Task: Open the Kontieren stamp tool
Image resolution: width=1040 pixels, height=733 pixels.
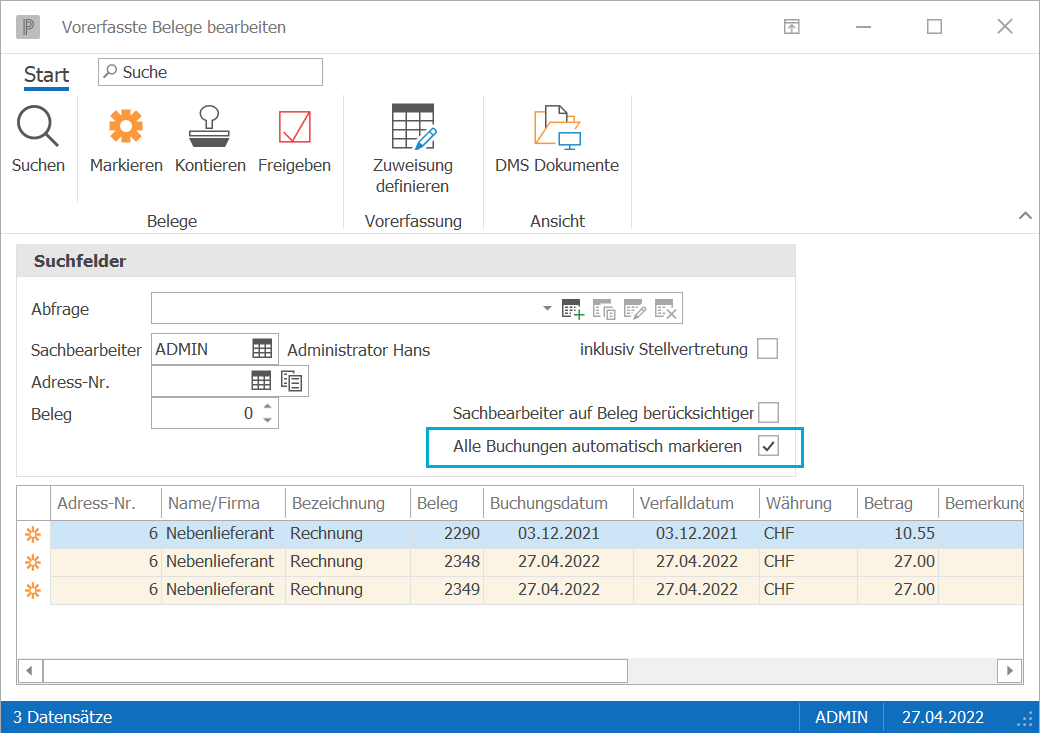Action: point(210,126)
